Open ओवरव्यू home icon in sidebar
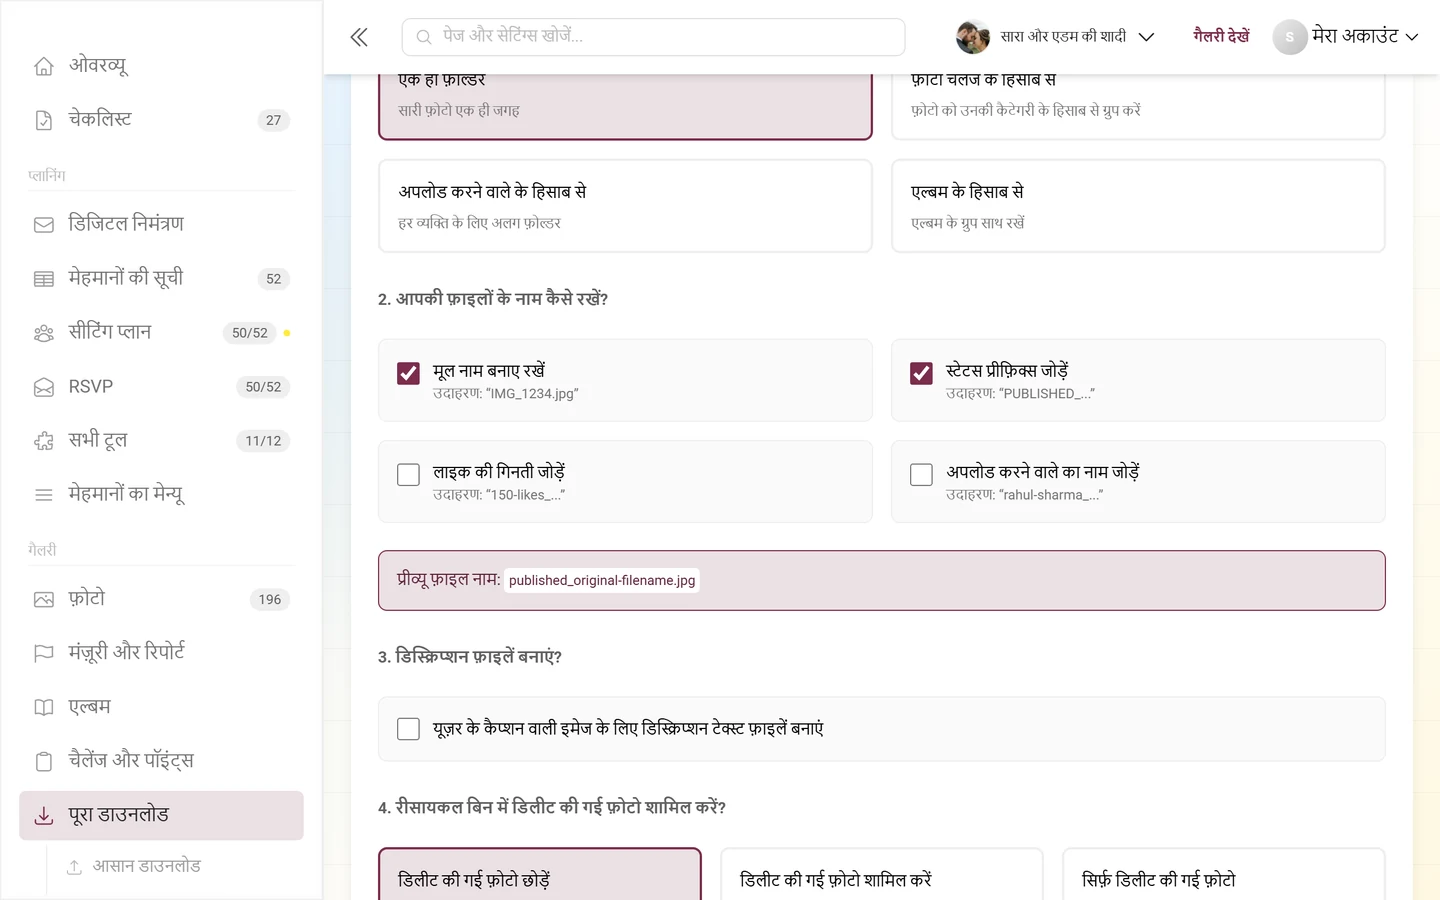 tap(44, 66)
